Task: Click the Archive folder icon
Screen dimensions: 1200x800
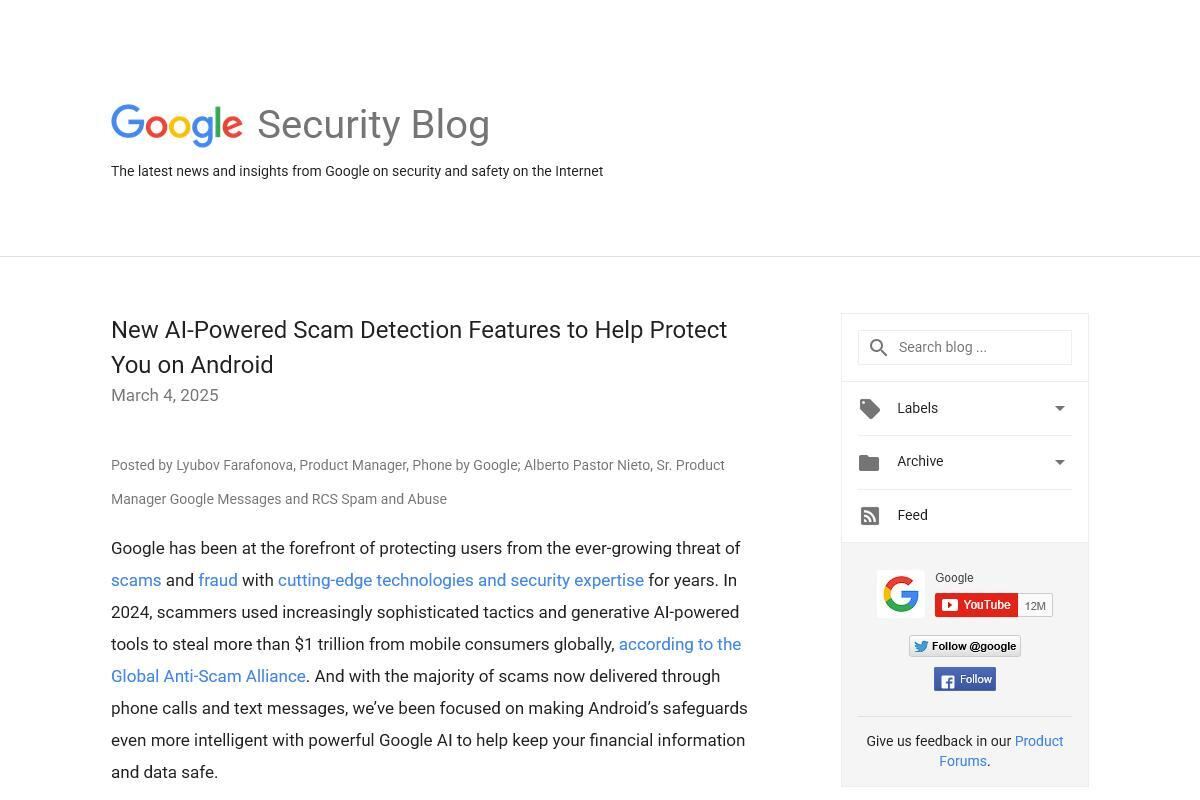Action: [x=869, y=463]
